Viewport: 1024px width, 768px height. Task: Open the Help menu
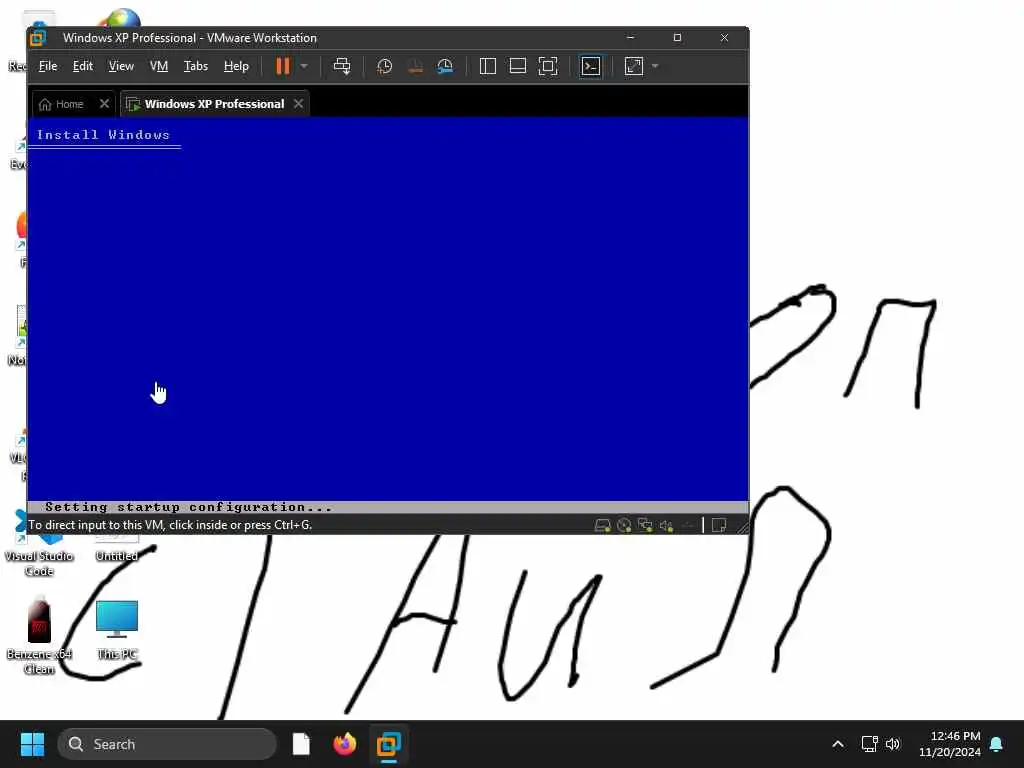[x=236, y=66]
